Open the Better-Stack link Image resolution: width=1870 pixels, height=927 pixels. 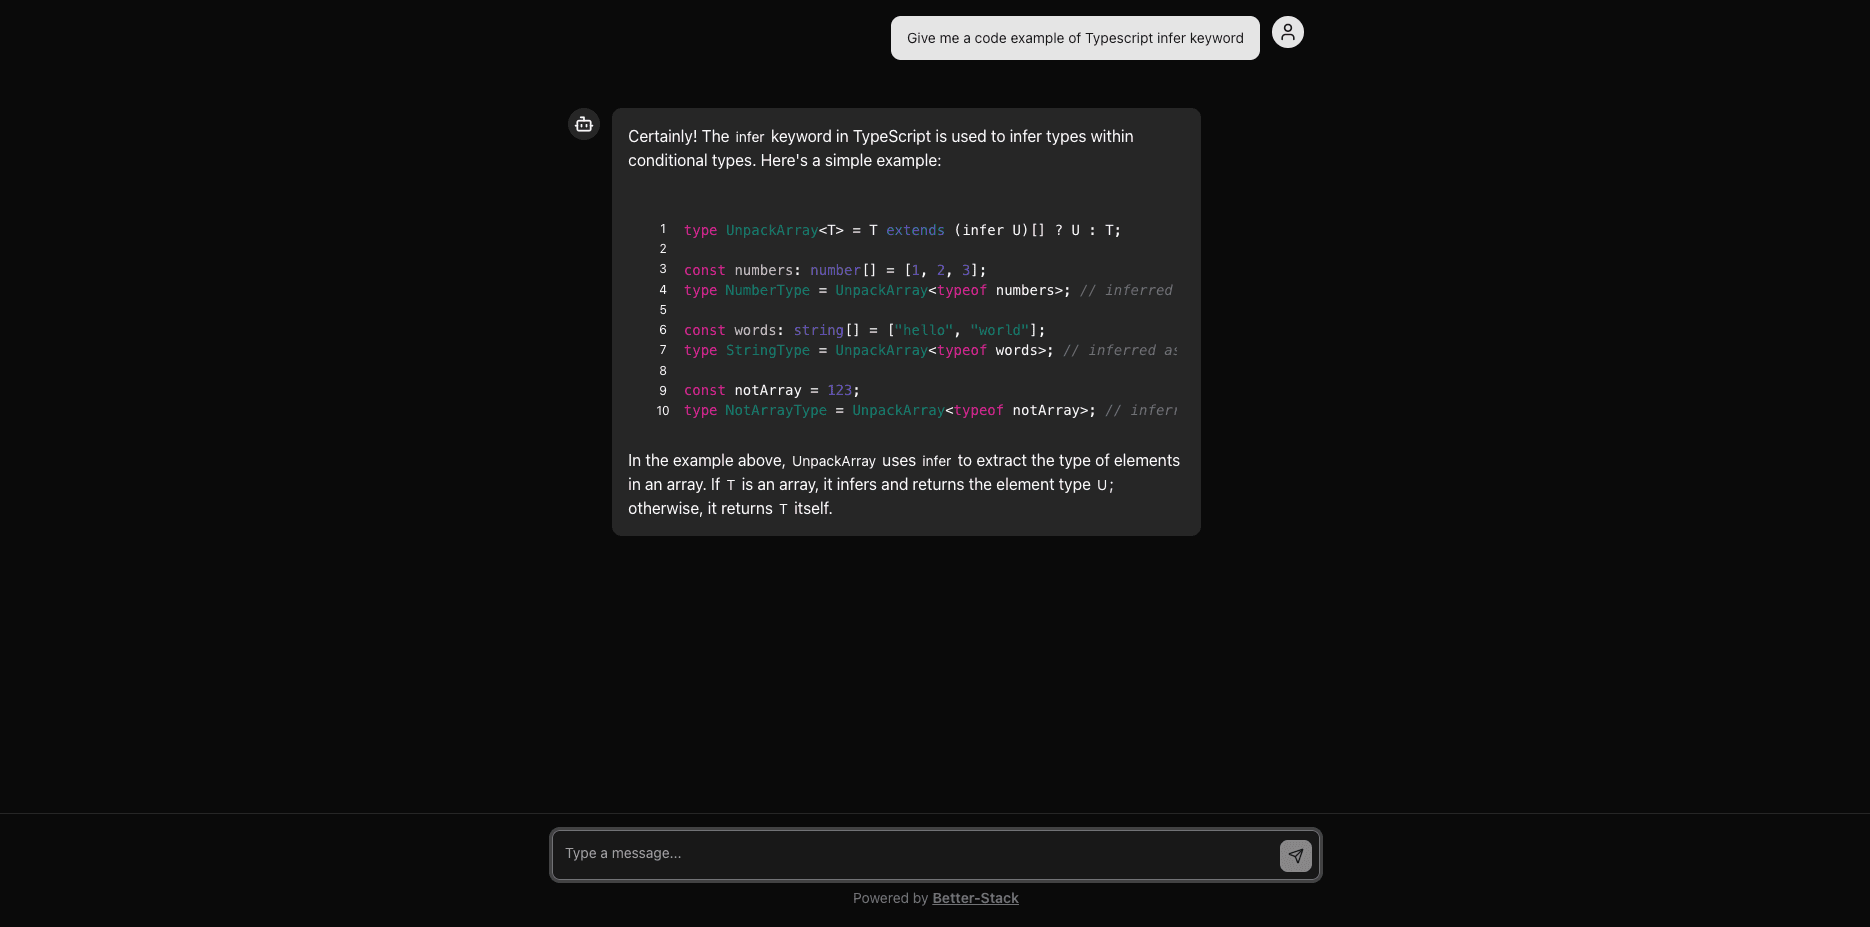pos(975,897)
